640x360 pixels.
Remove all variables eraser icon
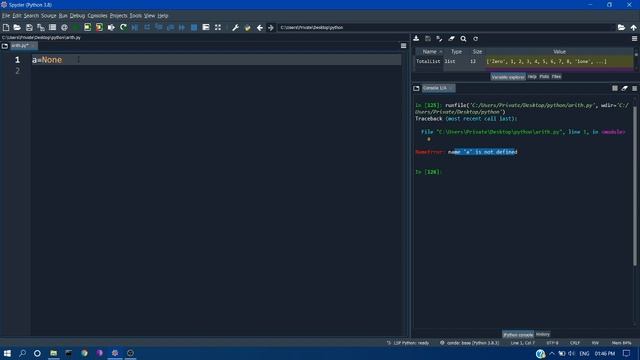451,38
